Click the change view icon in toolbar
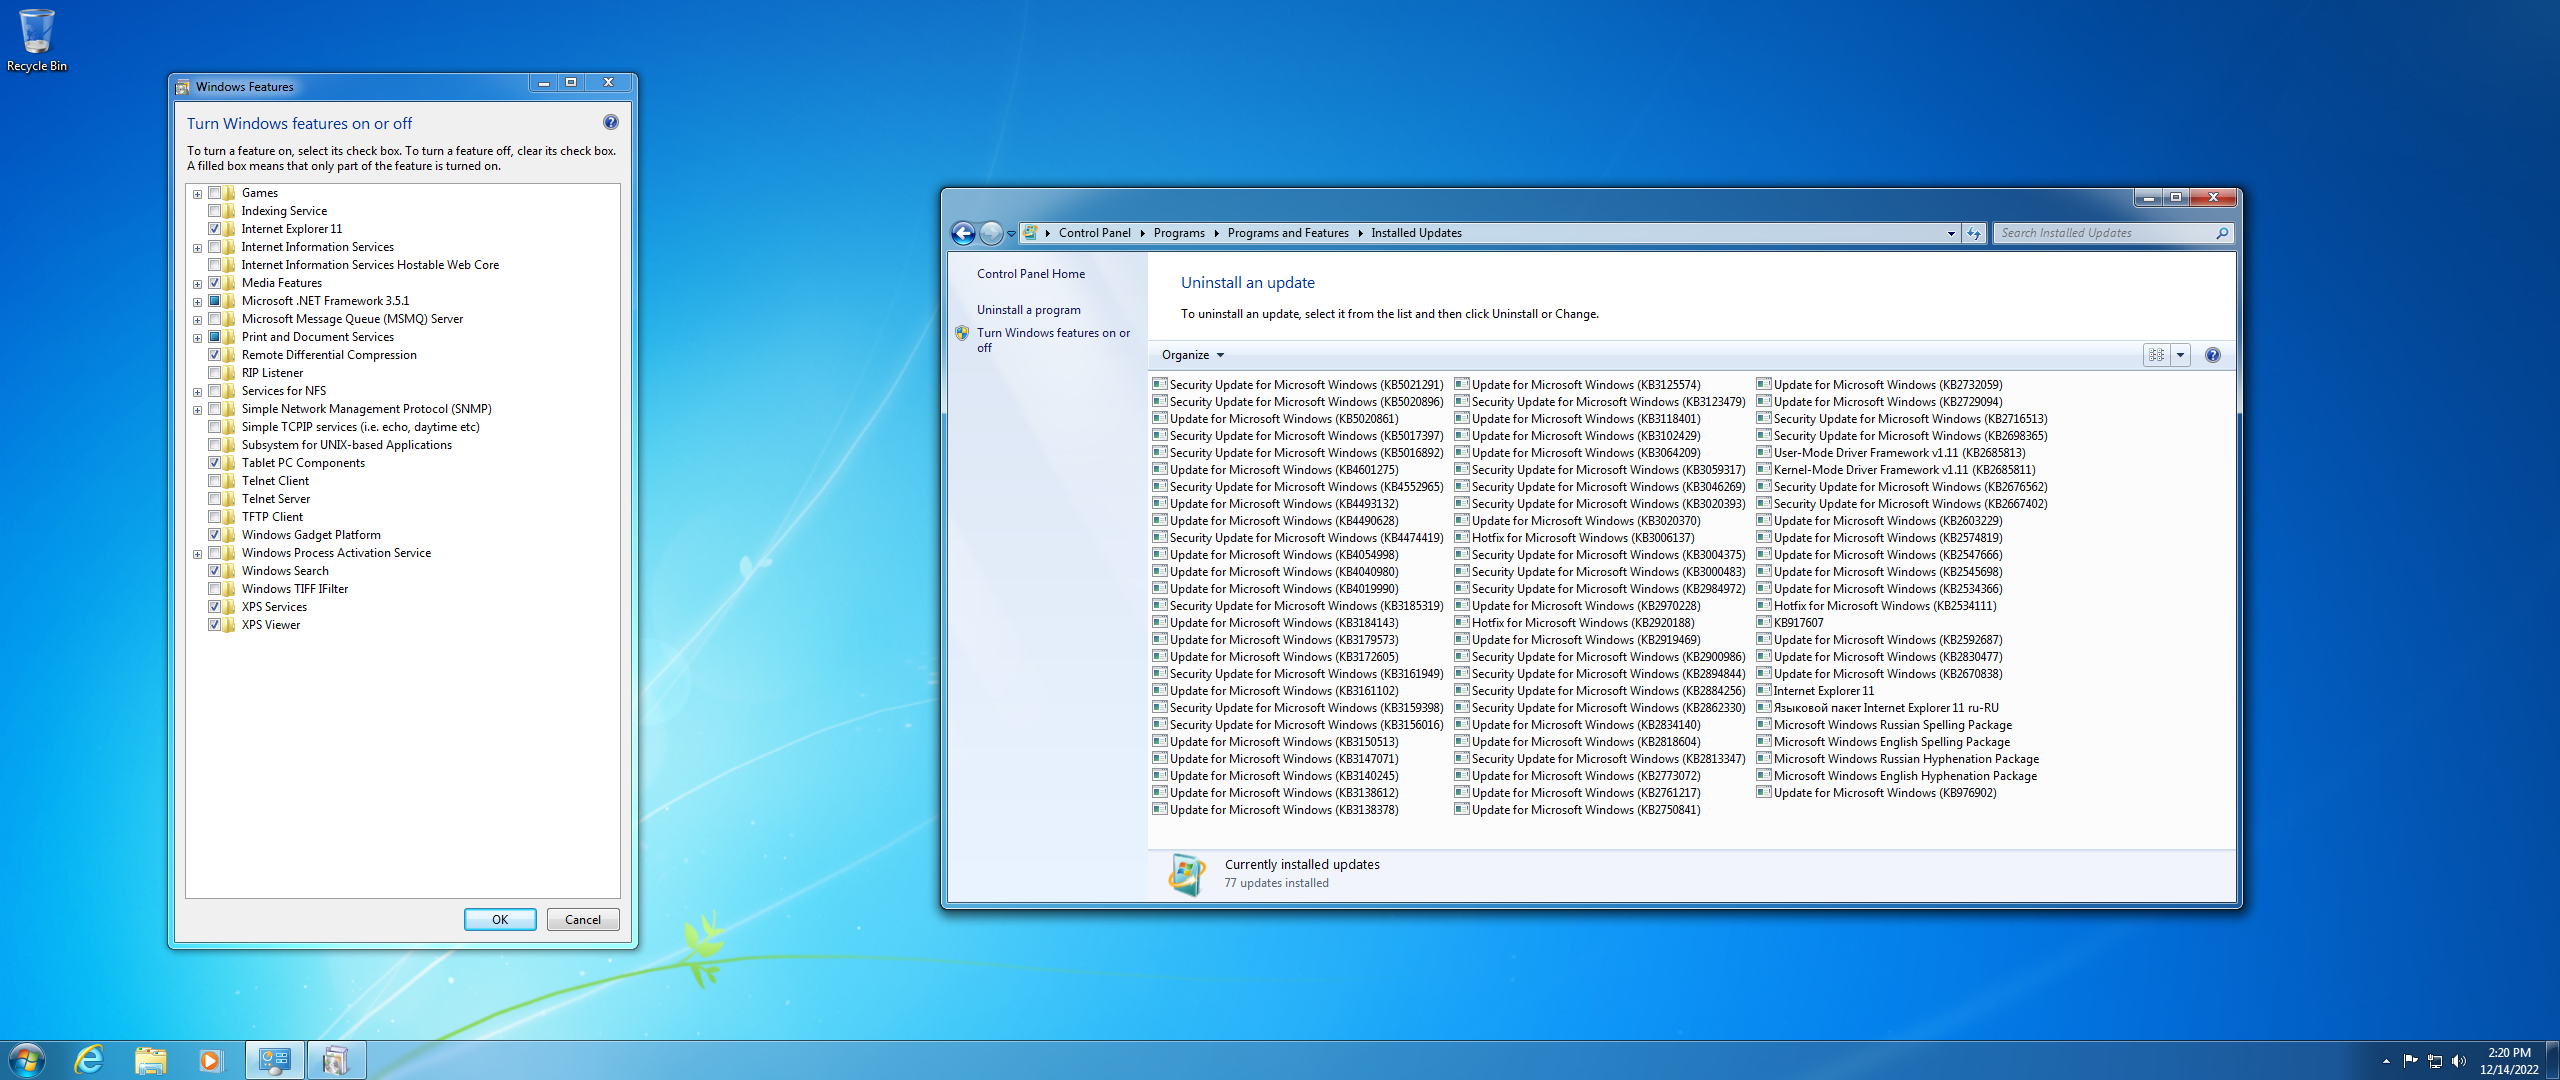Viewport: 2560px width, 1080px height. click(2157, 355)
